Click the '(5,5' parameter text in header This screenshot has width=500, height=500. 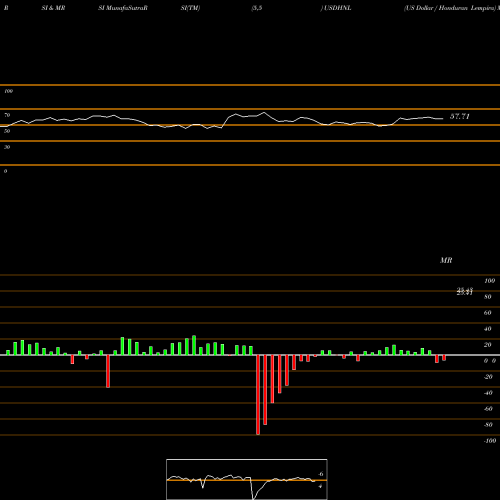pyautogui.click(x=257, y=8)
